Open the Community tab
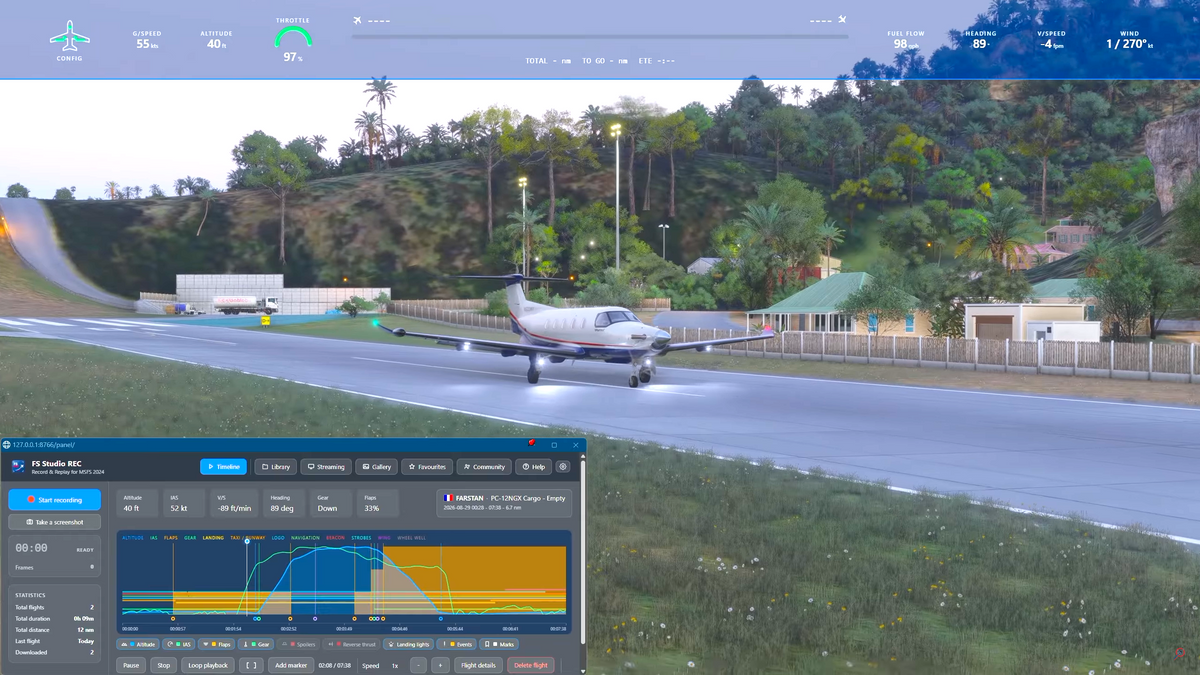 [x=484, y=467]
